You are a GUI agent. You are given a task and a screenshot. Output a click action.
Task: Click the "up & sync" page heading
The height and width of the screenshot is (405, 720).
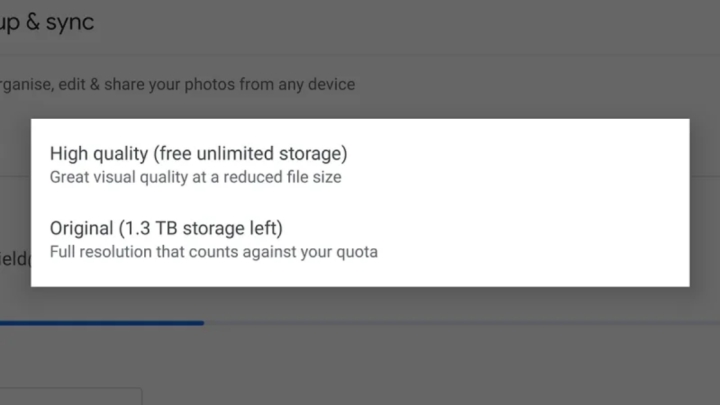[47, 22]
